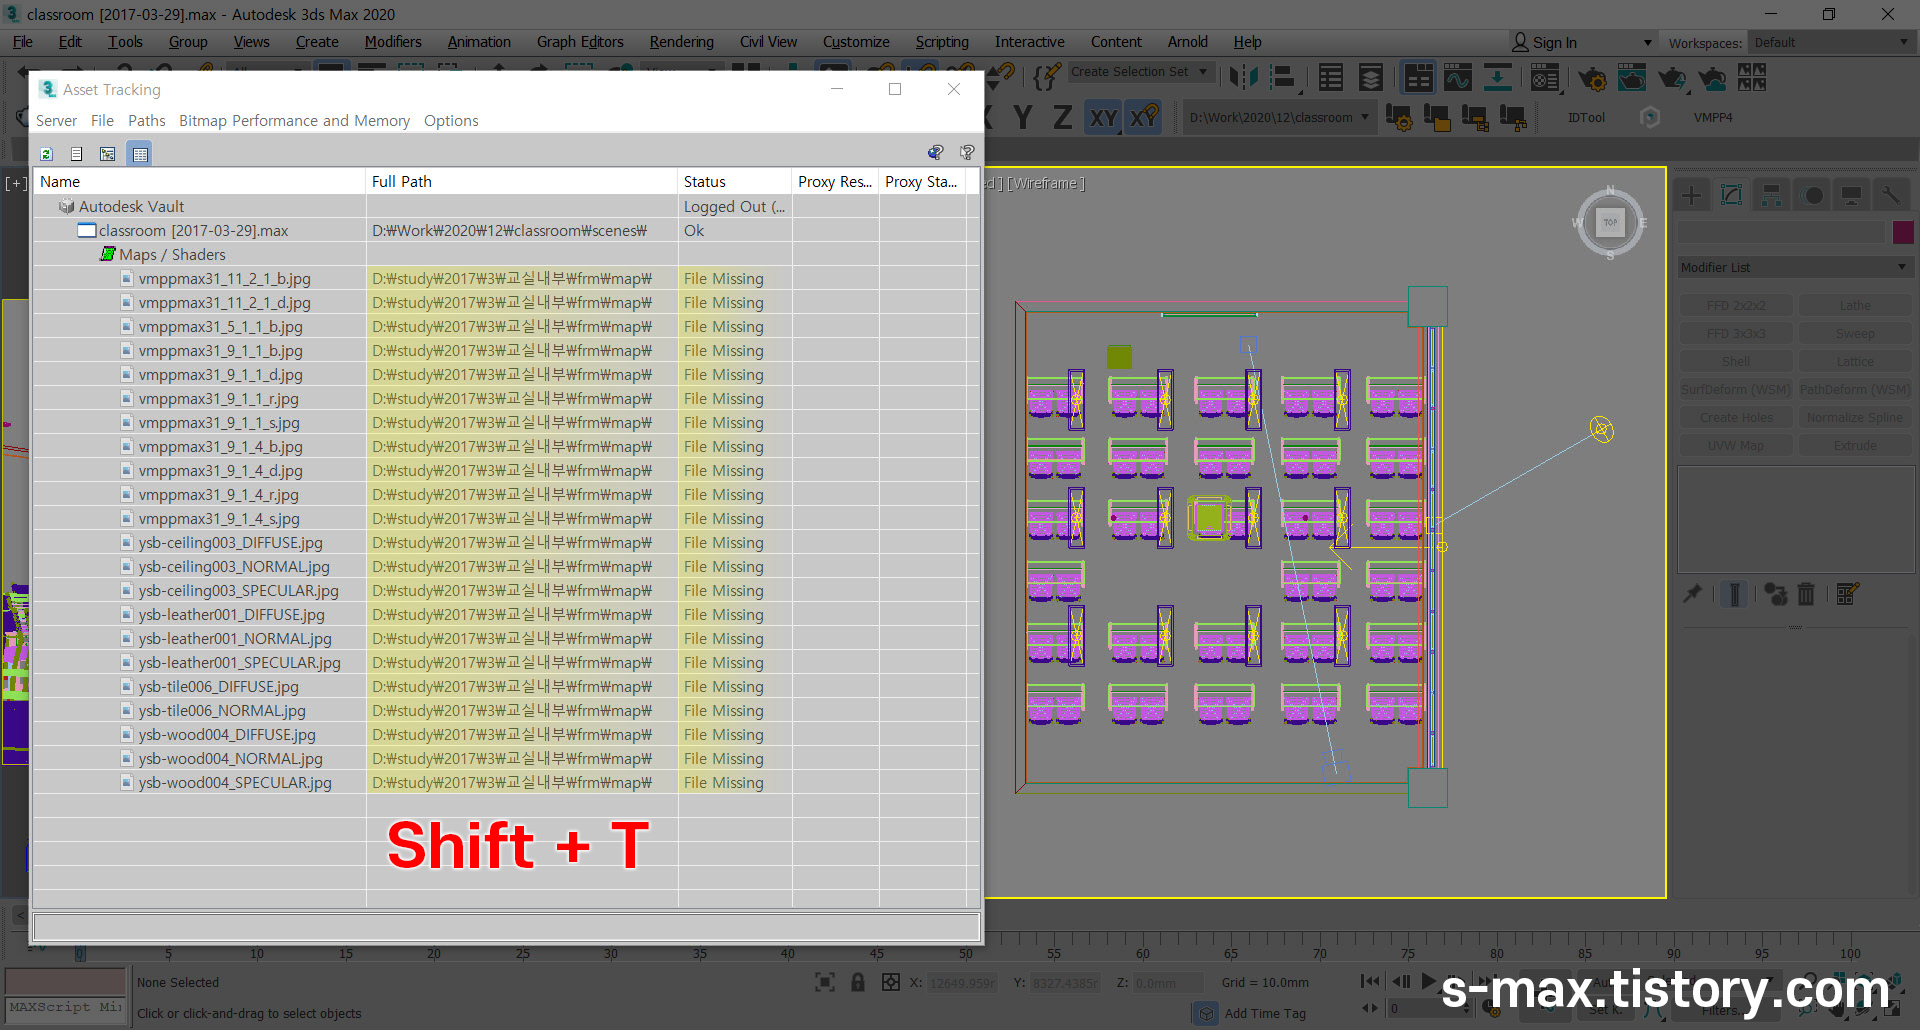
Task: Click the Edit Named Selection Sets icon
Action: pos(1046,76)
